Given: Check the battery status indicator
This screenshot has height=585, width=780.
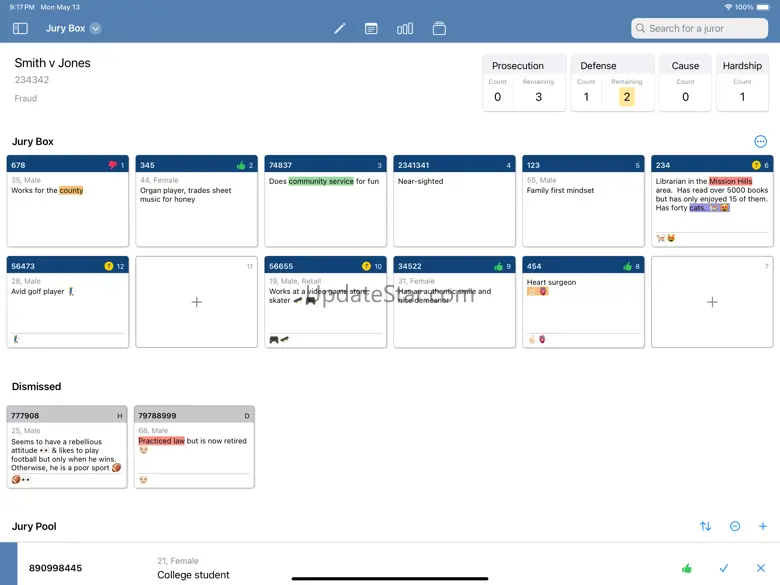Looking at the screenshot, I should (763, 7).
